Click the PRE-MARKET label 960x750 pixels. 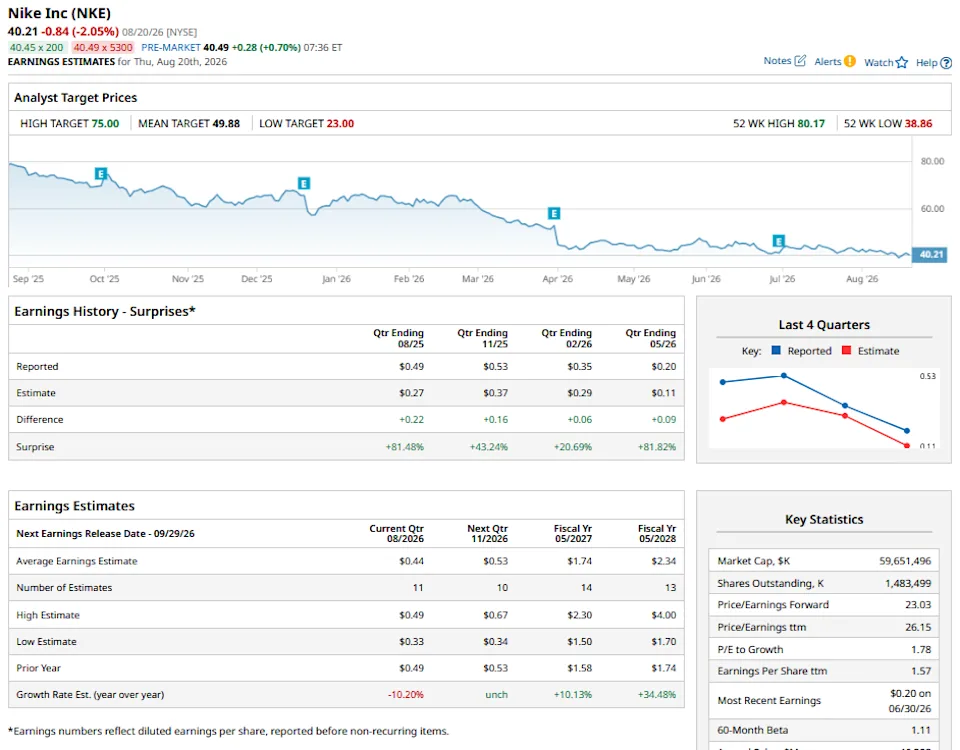pyautogui.click(x=171, y=47)
